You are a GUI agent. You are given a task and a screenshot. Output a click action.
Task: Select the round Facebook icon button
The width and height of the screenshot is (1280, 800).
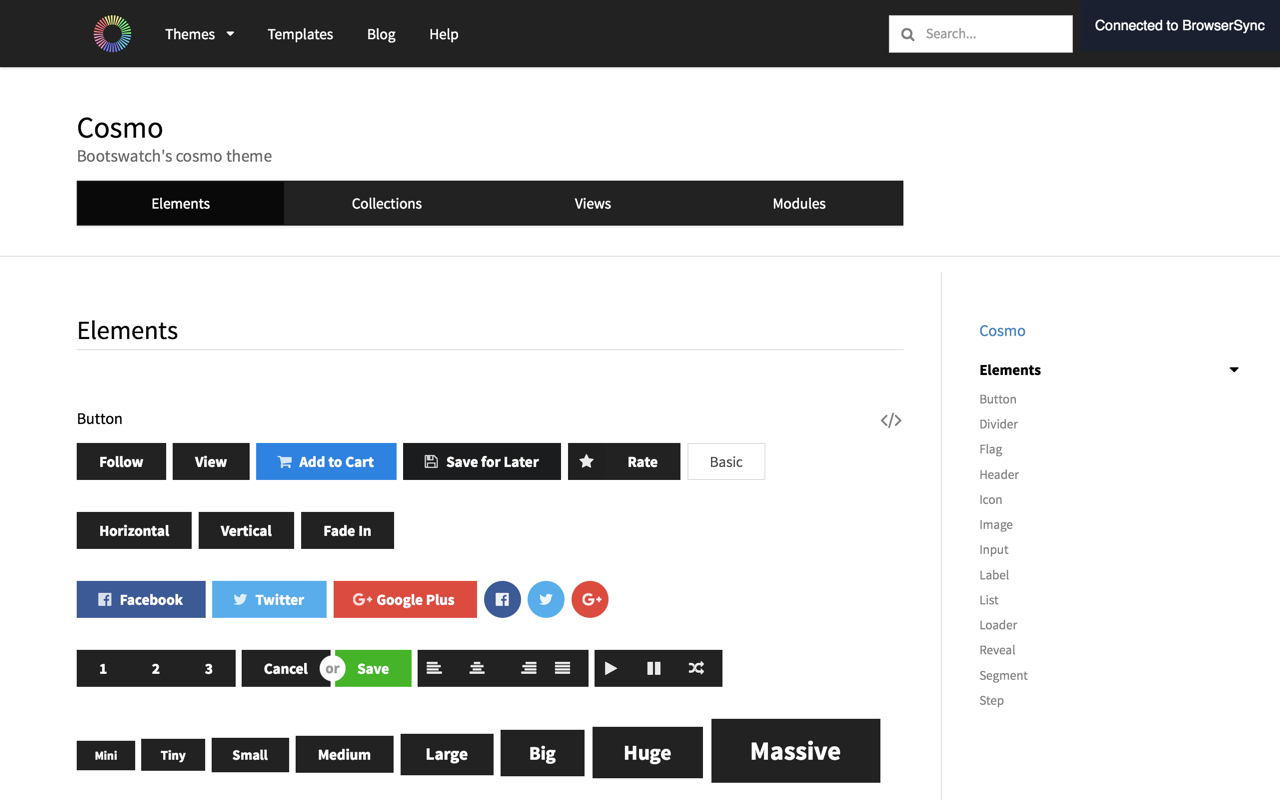[502, 599]
